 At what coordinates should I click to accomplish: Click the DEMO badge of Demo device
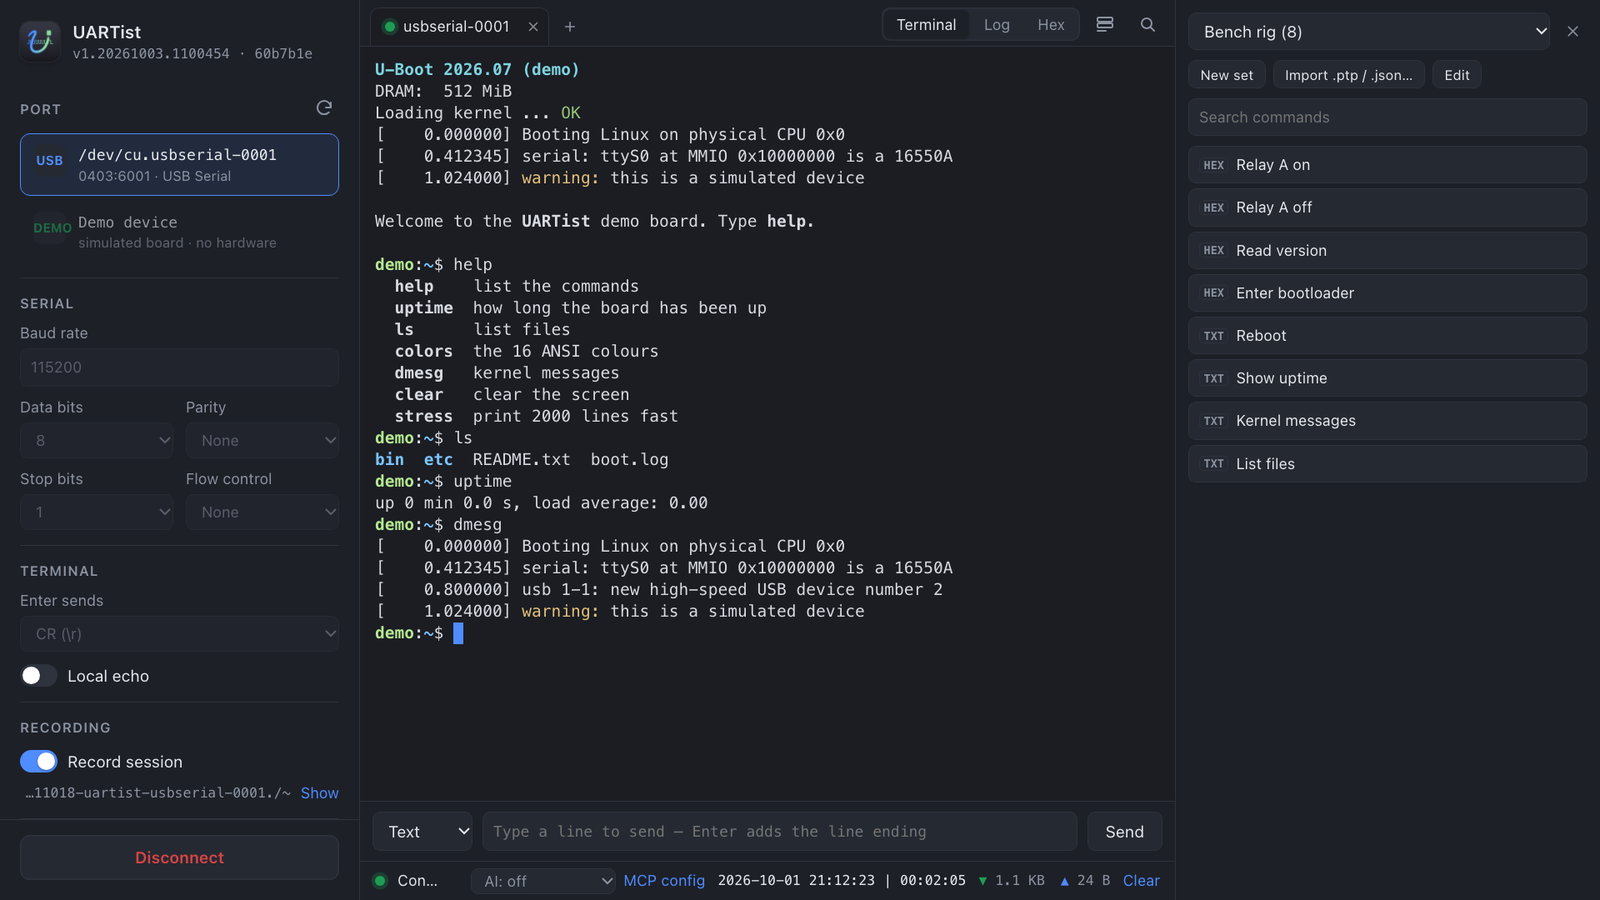coord(52,228)
